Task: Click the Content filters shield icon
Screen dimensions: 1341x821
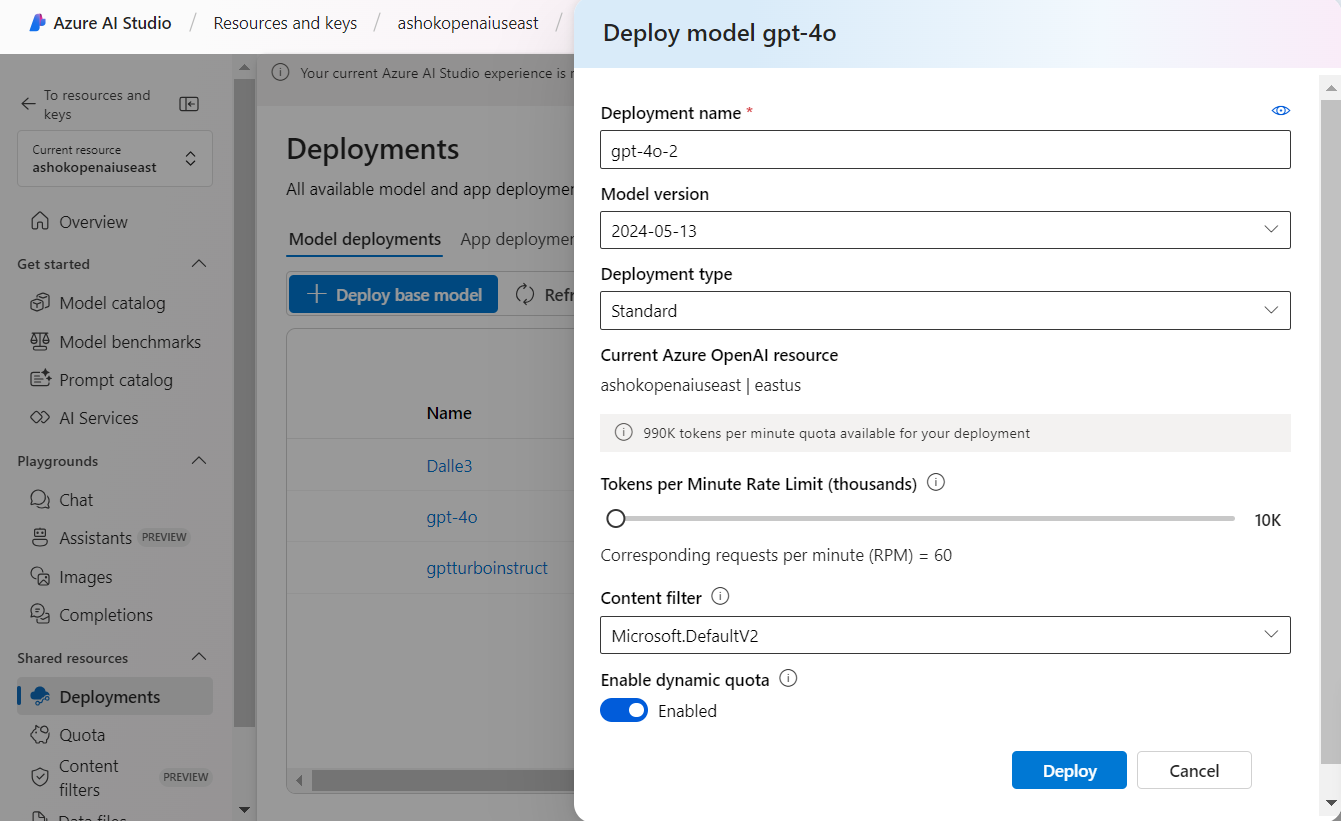Action: [40, 777]
